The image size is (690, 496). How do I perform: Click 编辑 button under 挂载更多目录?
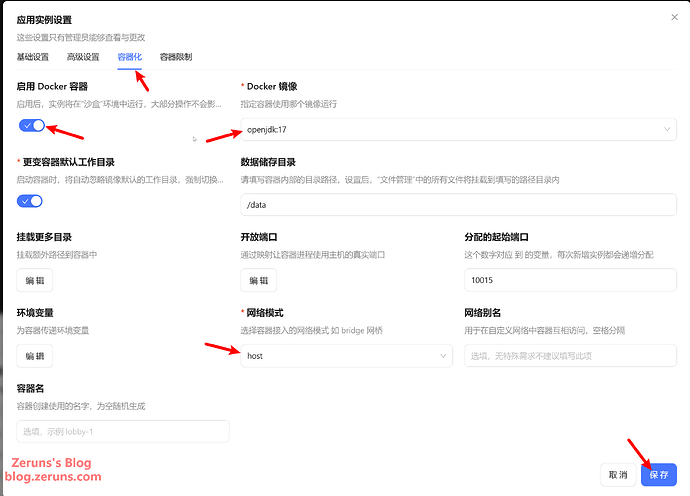pyautogui.click(x=35, y=281)
